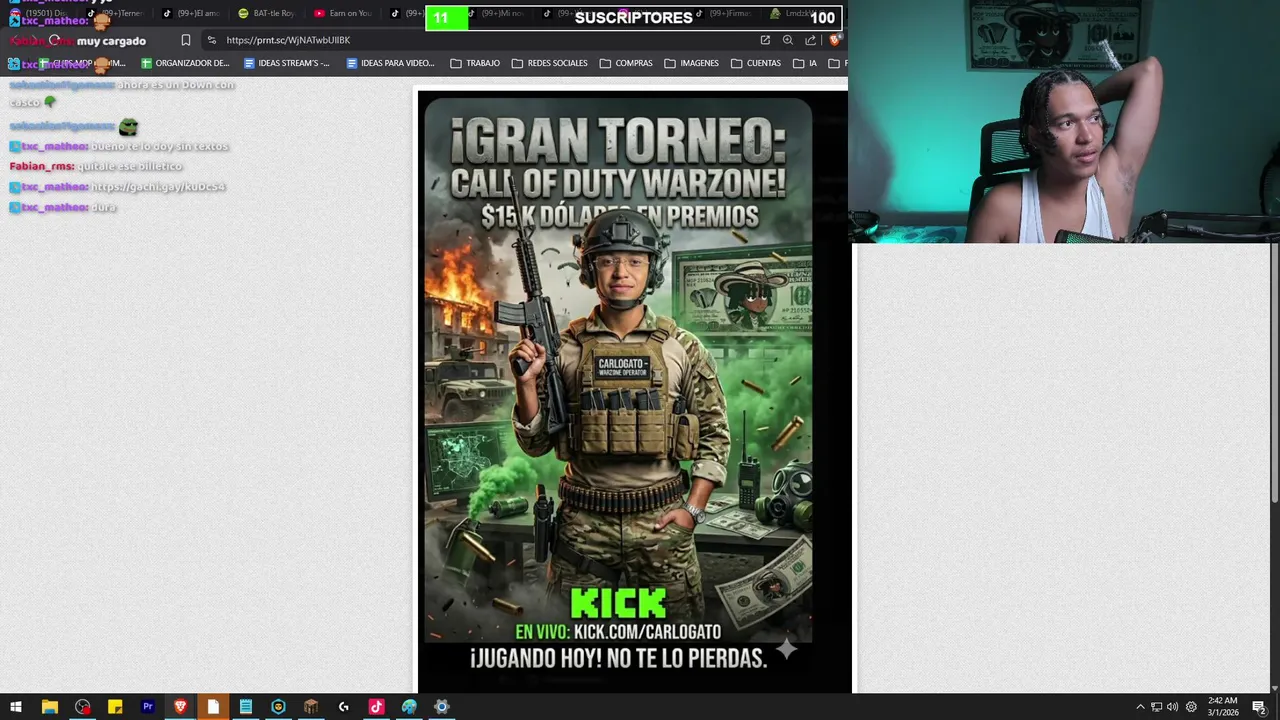Open Adobe Premiere Pro from the taskbar
This screenshot has width=1280, height=720.
147,707
